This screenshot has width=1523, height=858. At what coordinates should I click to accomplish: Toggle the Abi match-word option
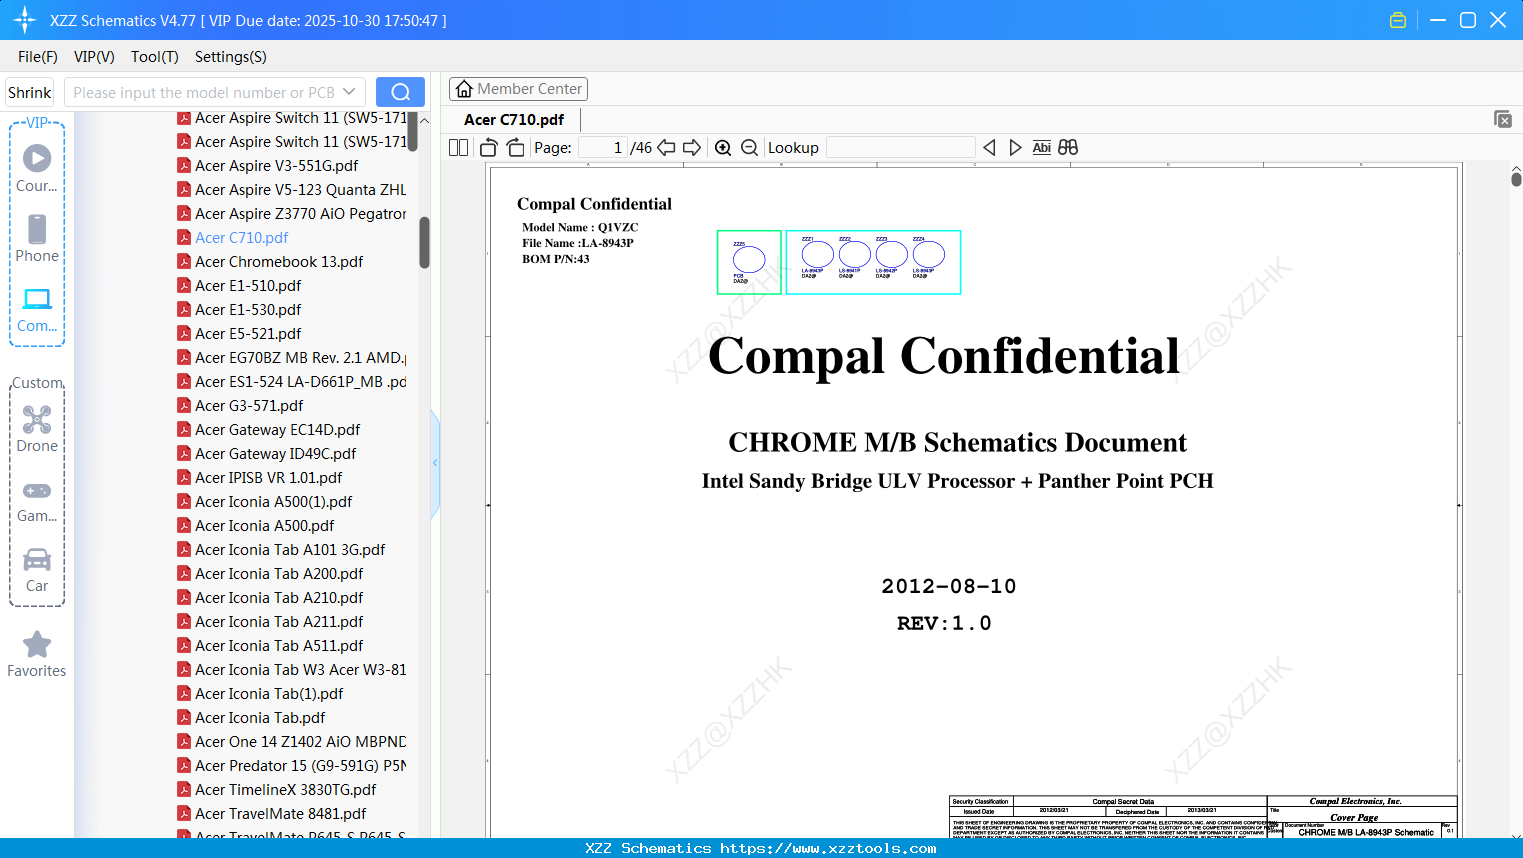click(x=1041, y=148)
